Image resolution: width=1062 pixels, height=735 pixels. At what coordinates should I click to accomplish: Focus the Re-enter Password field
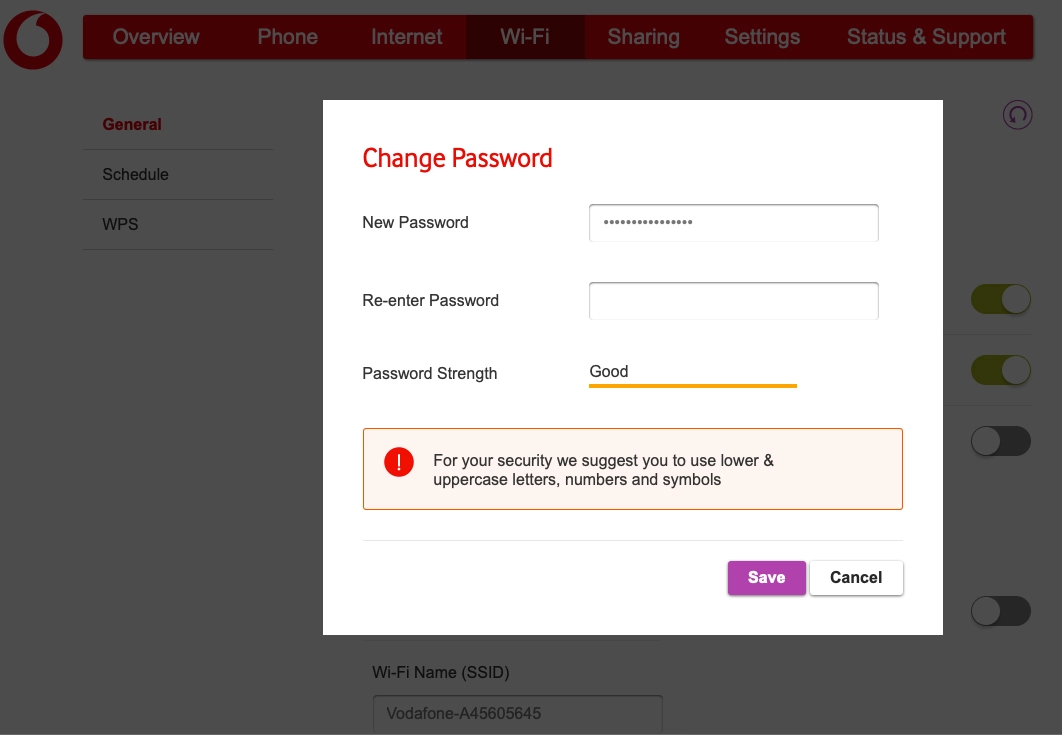click(x=734, y=301)
